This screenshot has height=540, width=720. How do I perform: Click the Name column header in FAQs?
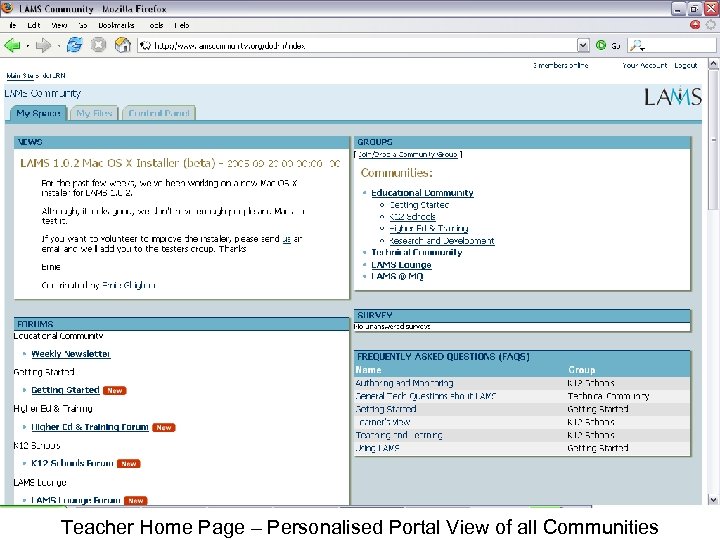tap(368, 370)
